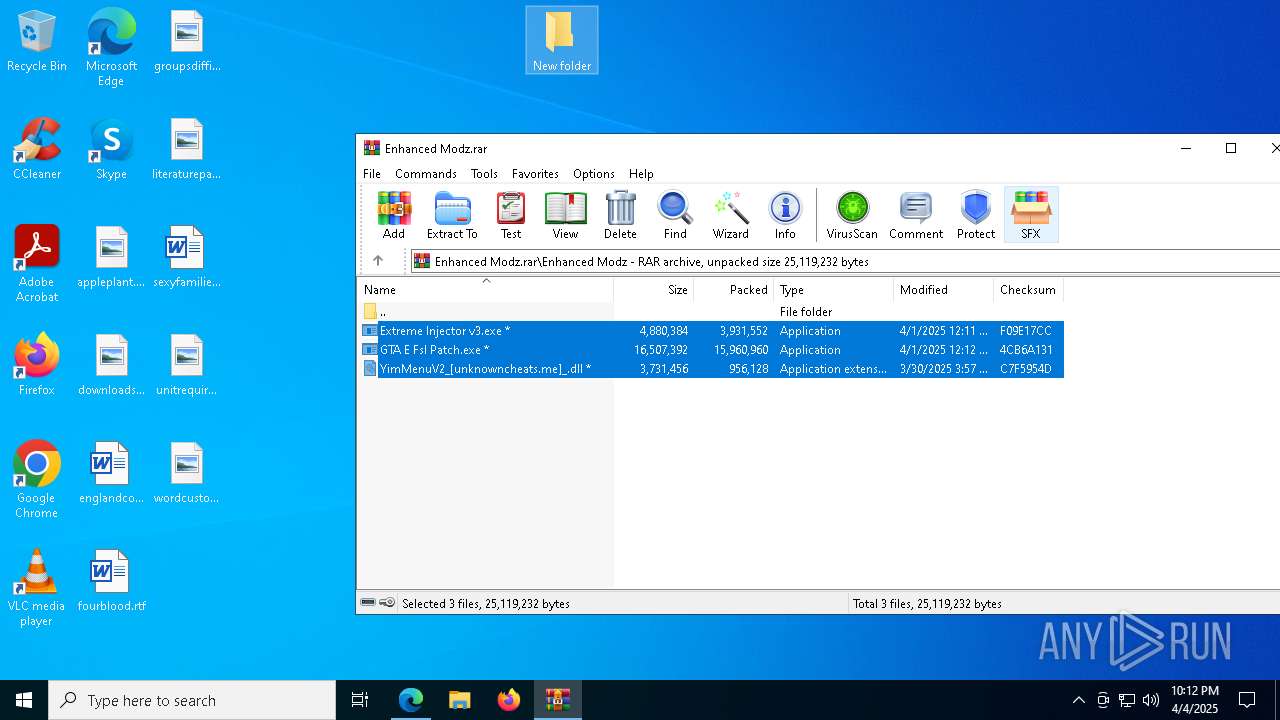Click the WinRAR taskbar button
The height and width of the screenshot is (720, 1280).
pos(557,700)
